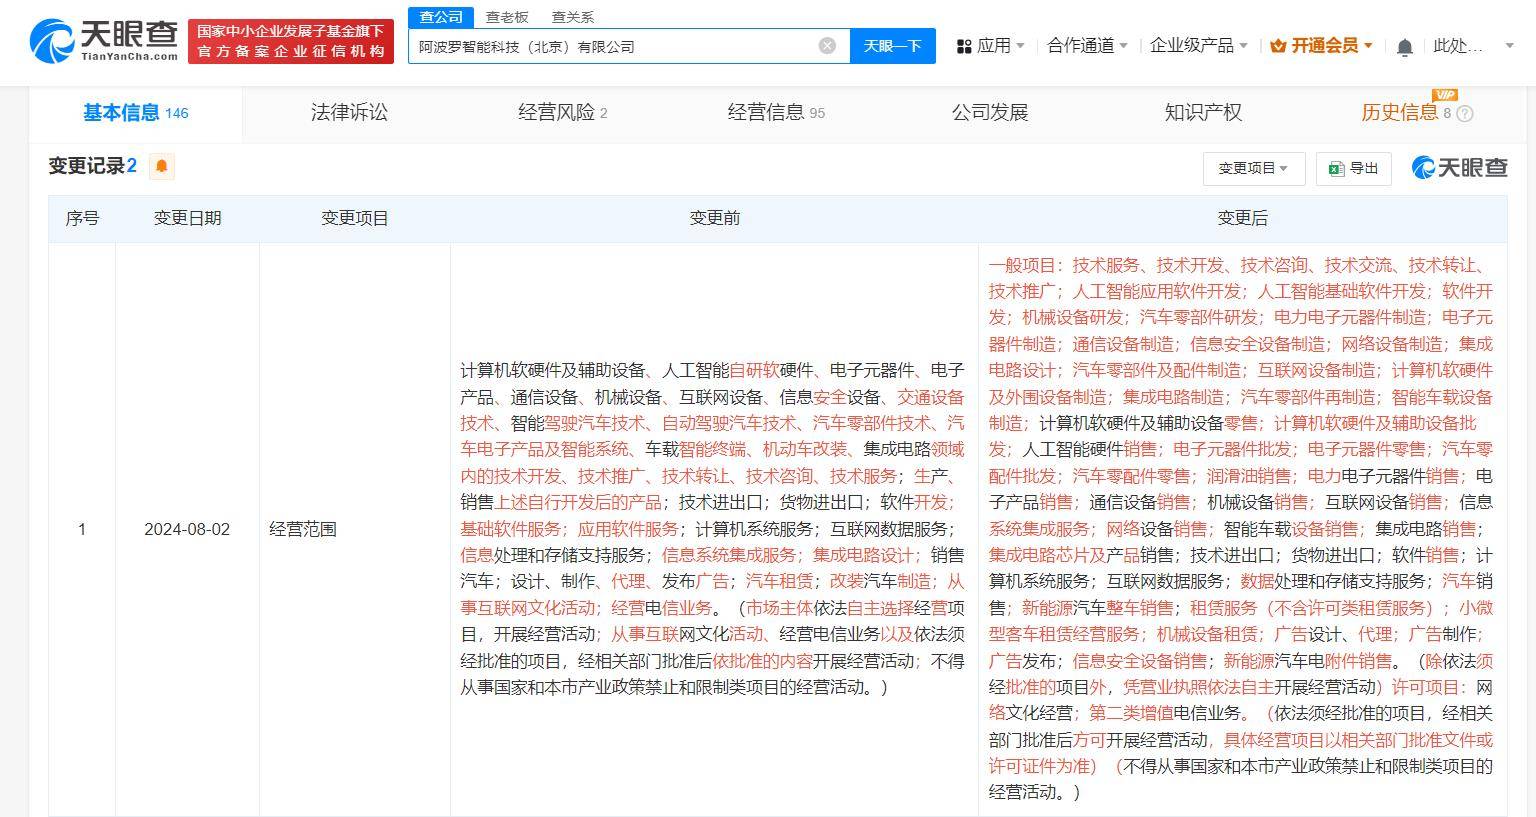Toggle change-record alert bell icon
1536x817 pixels.
[x=161, y=166]
